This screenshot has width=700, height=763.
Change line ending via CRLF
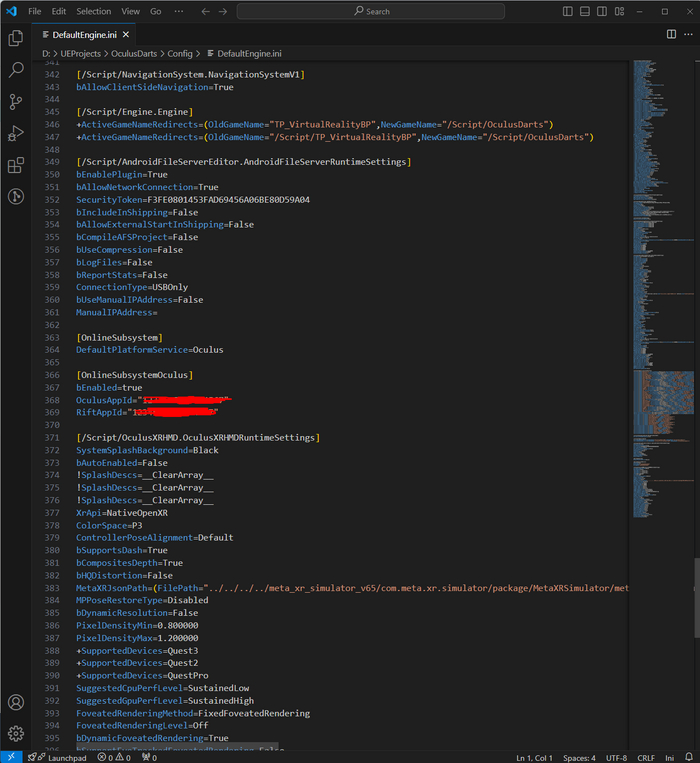pyautogui.click(x=646, y=758)
